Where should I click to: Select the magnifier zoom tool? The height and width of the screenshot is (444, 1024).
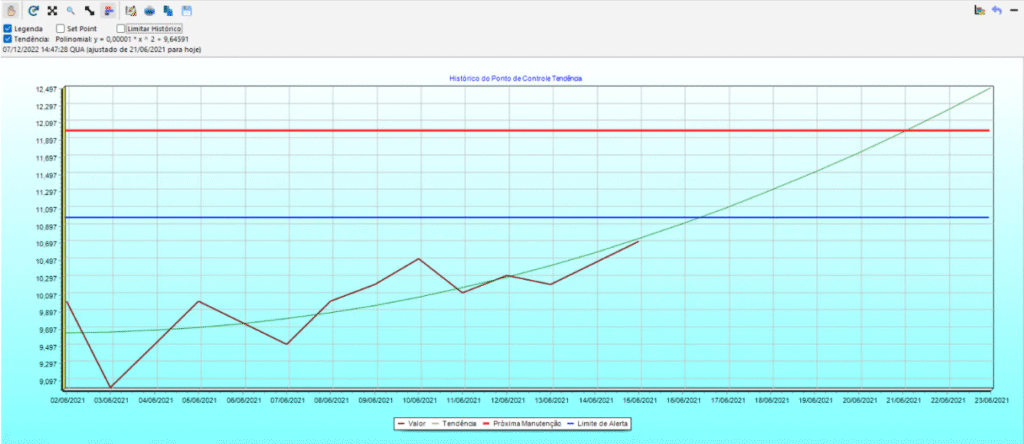click(x=70, y=10)
